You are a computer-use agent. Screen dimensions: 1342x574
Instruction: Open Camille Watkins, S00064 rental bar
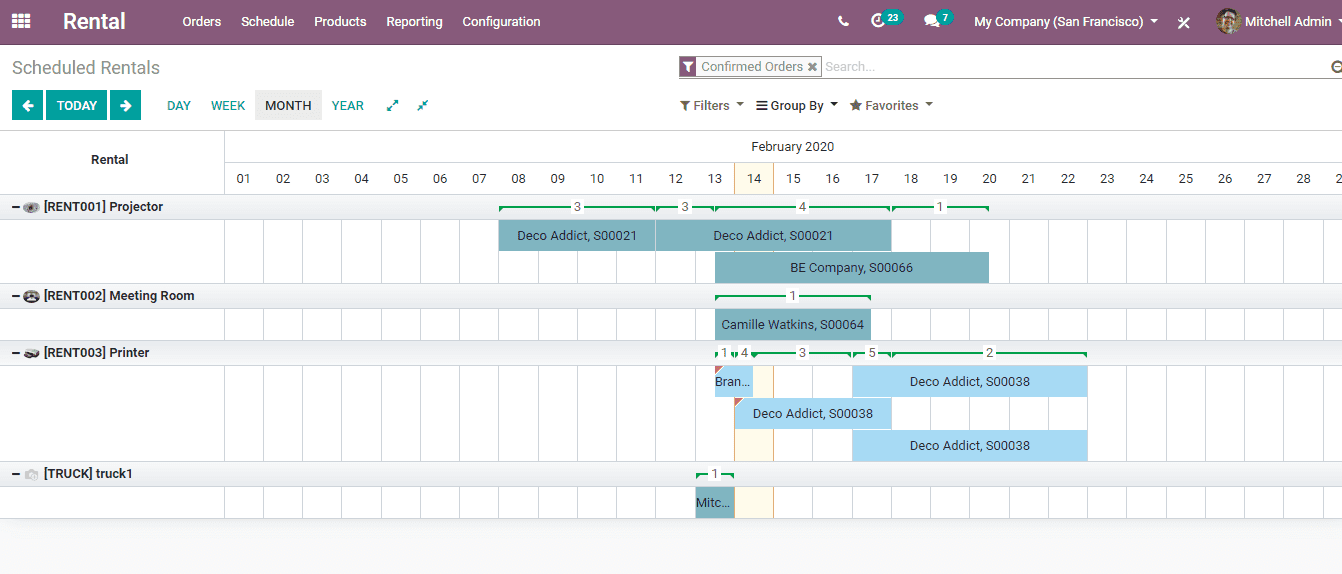793,325
